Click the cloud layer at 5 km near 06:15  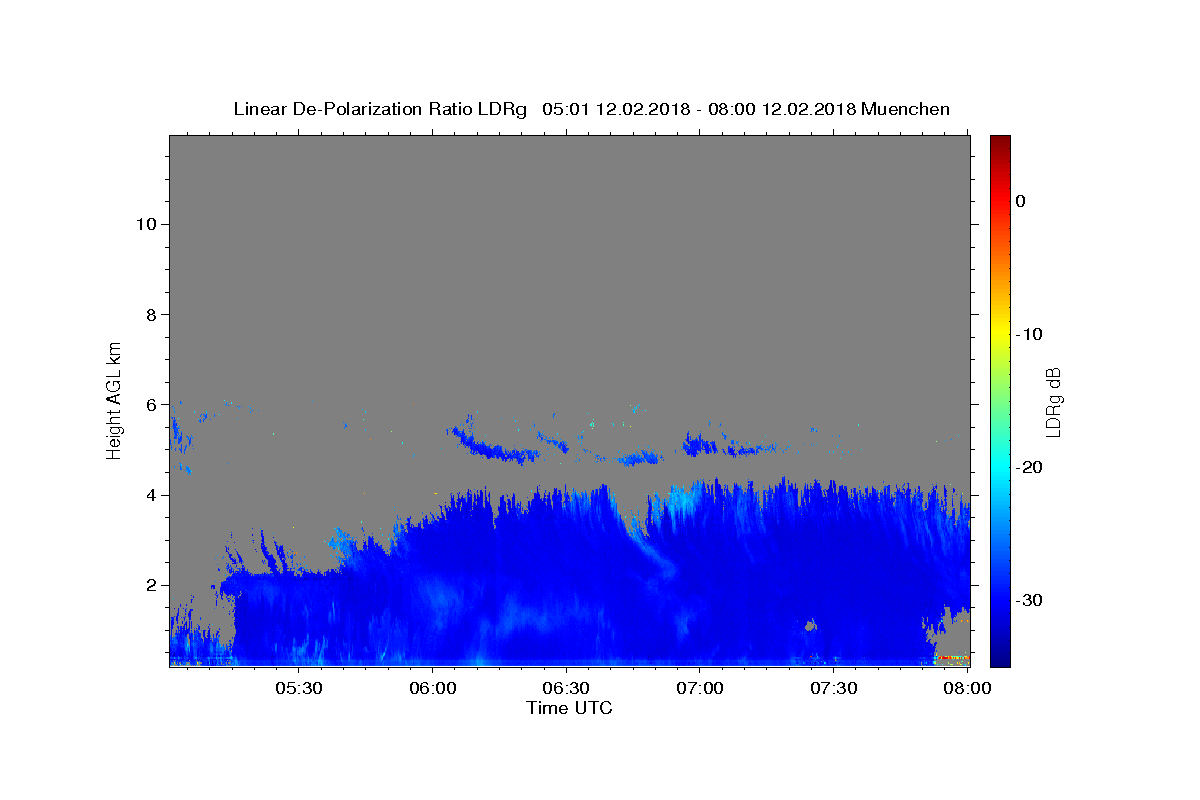495,448
